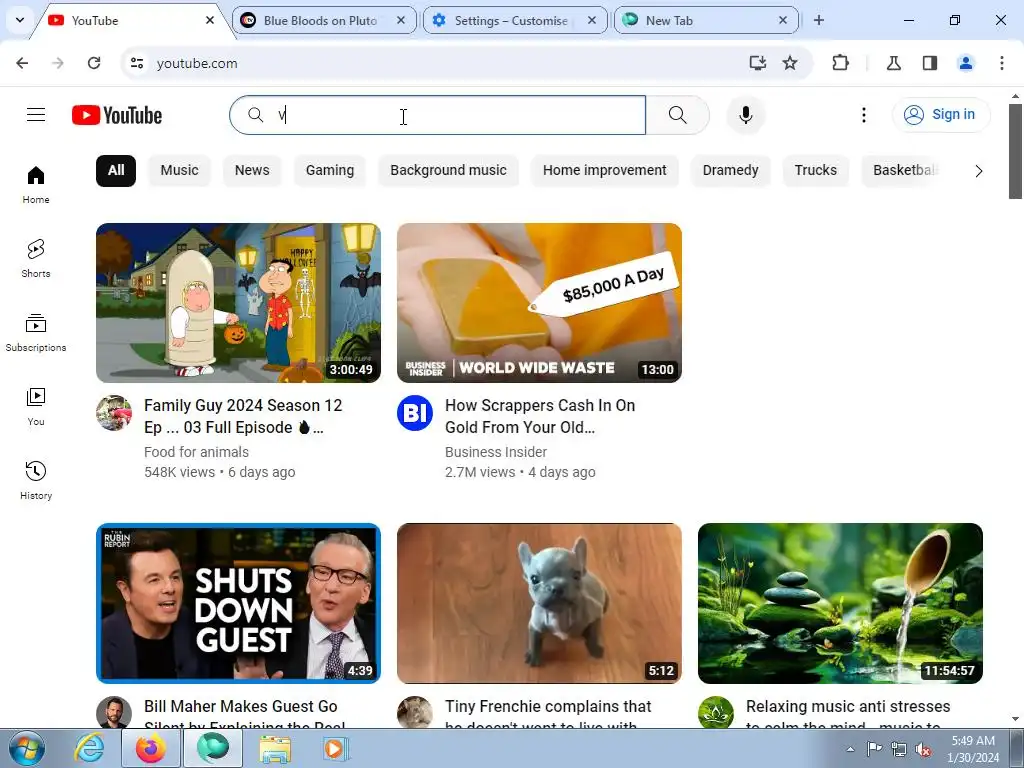Click into the YouTube search input field

click(x=438, y=115)
